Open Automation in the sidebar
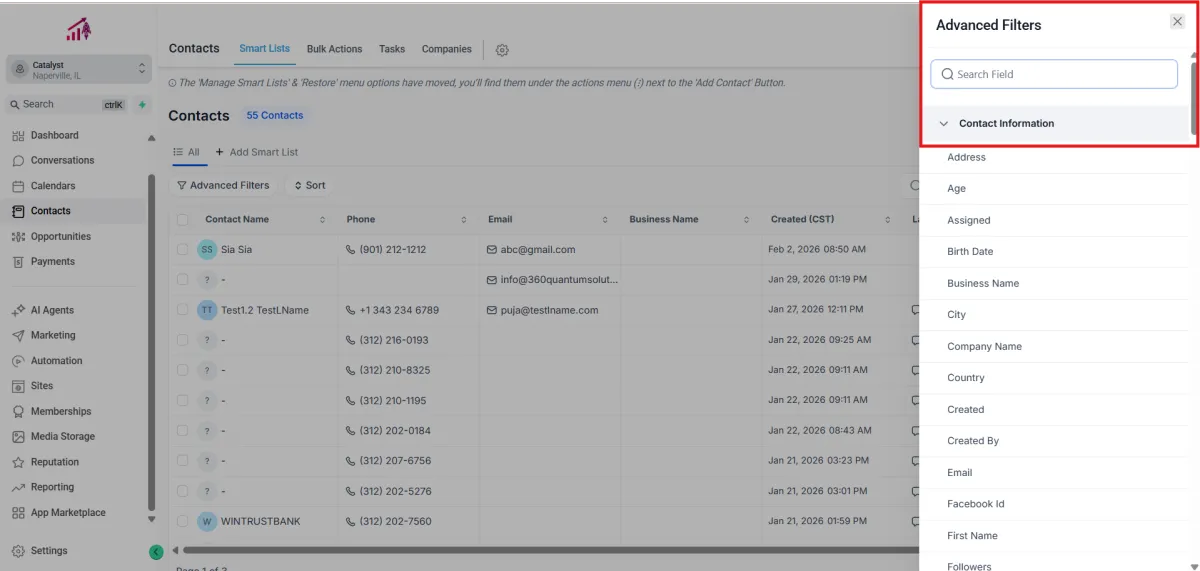Image resolution: width=1200 pixels, height=571 pixels. pyautogui.click(x=56, y=361)
